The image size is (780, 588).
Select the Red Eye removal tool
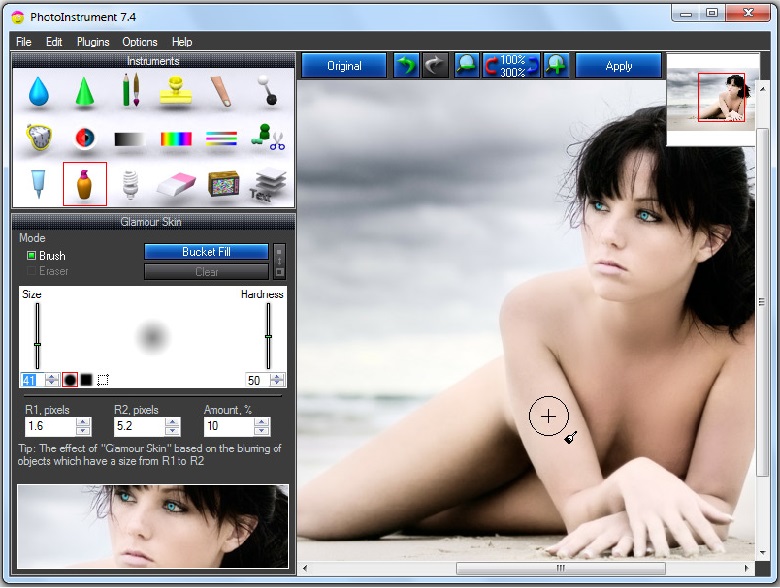(x=85, y=138)
